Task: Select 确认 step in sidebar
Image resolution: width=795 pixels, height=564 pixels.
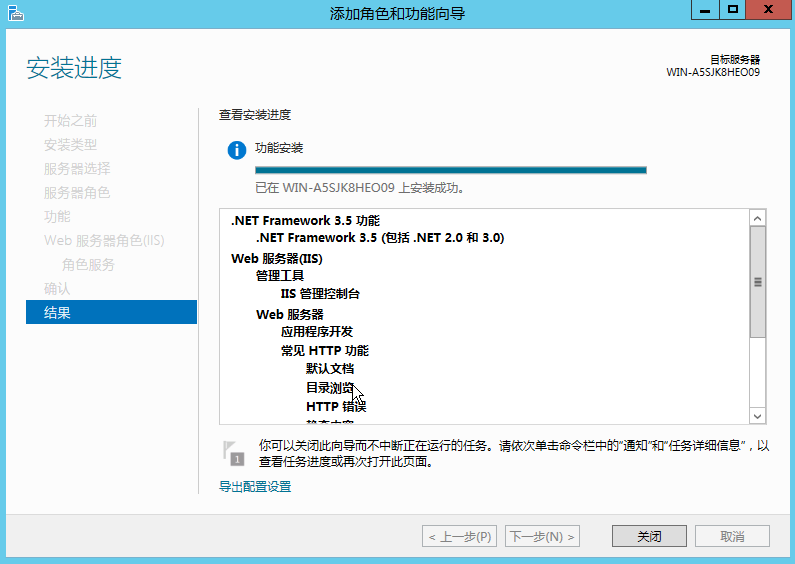Action: tap(57, 289)
